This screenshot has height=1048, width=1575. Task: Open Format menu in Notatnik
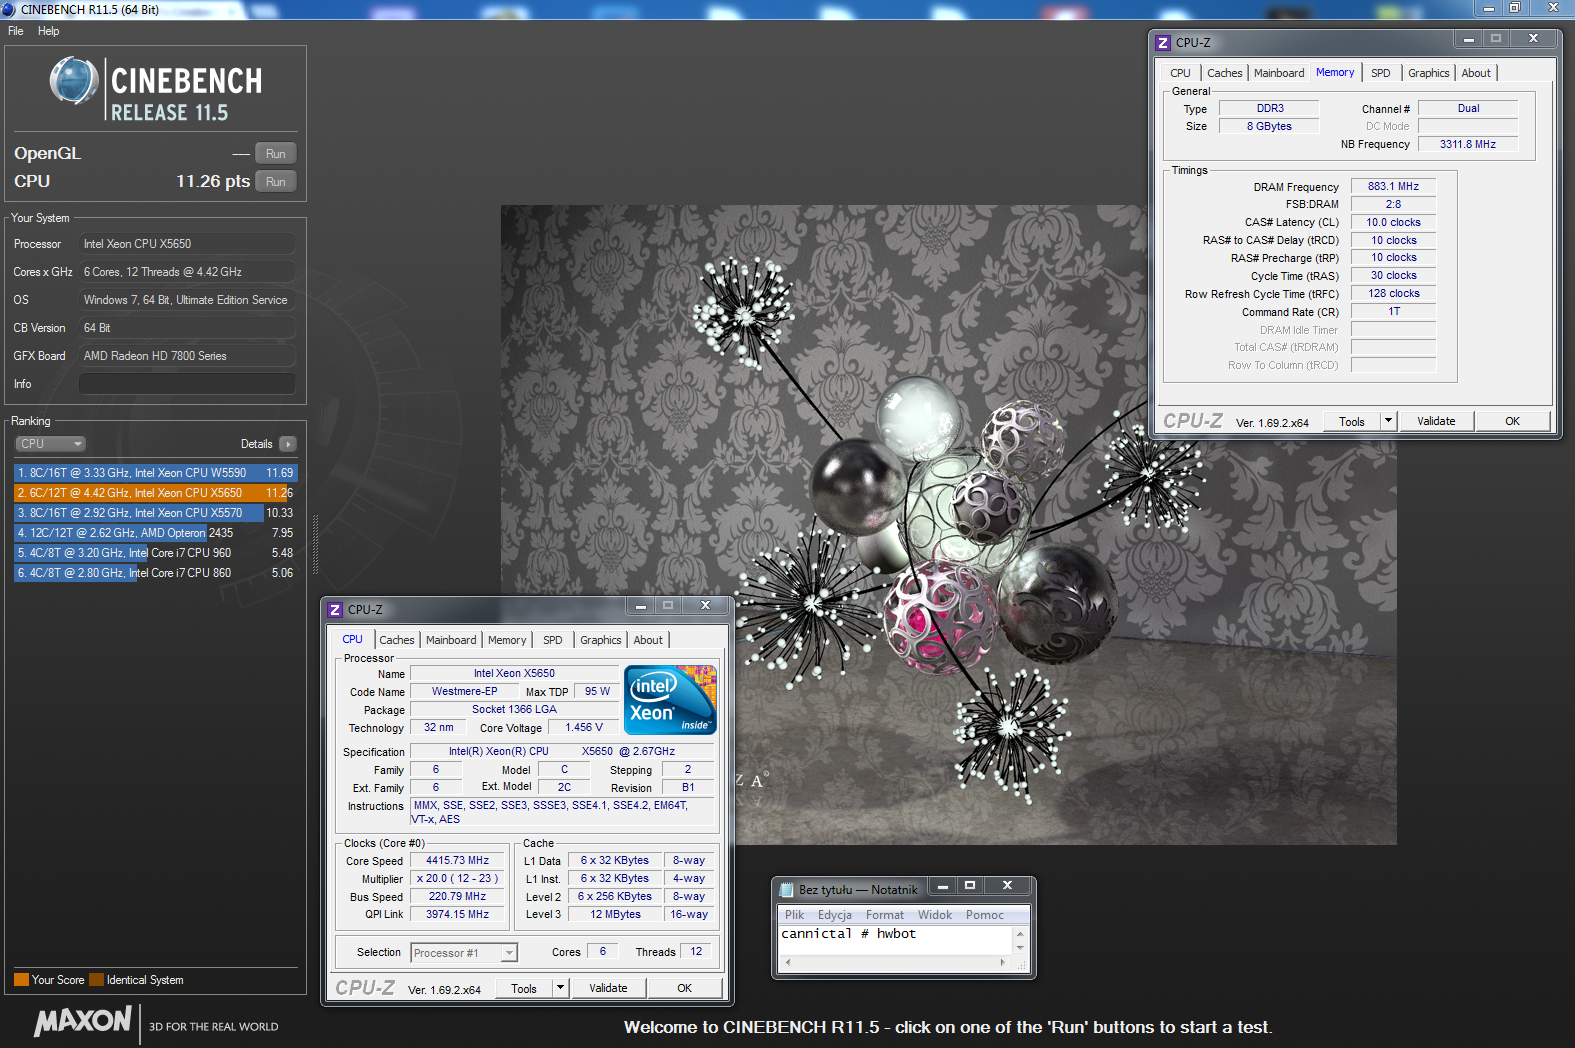(x=885, y=915)
